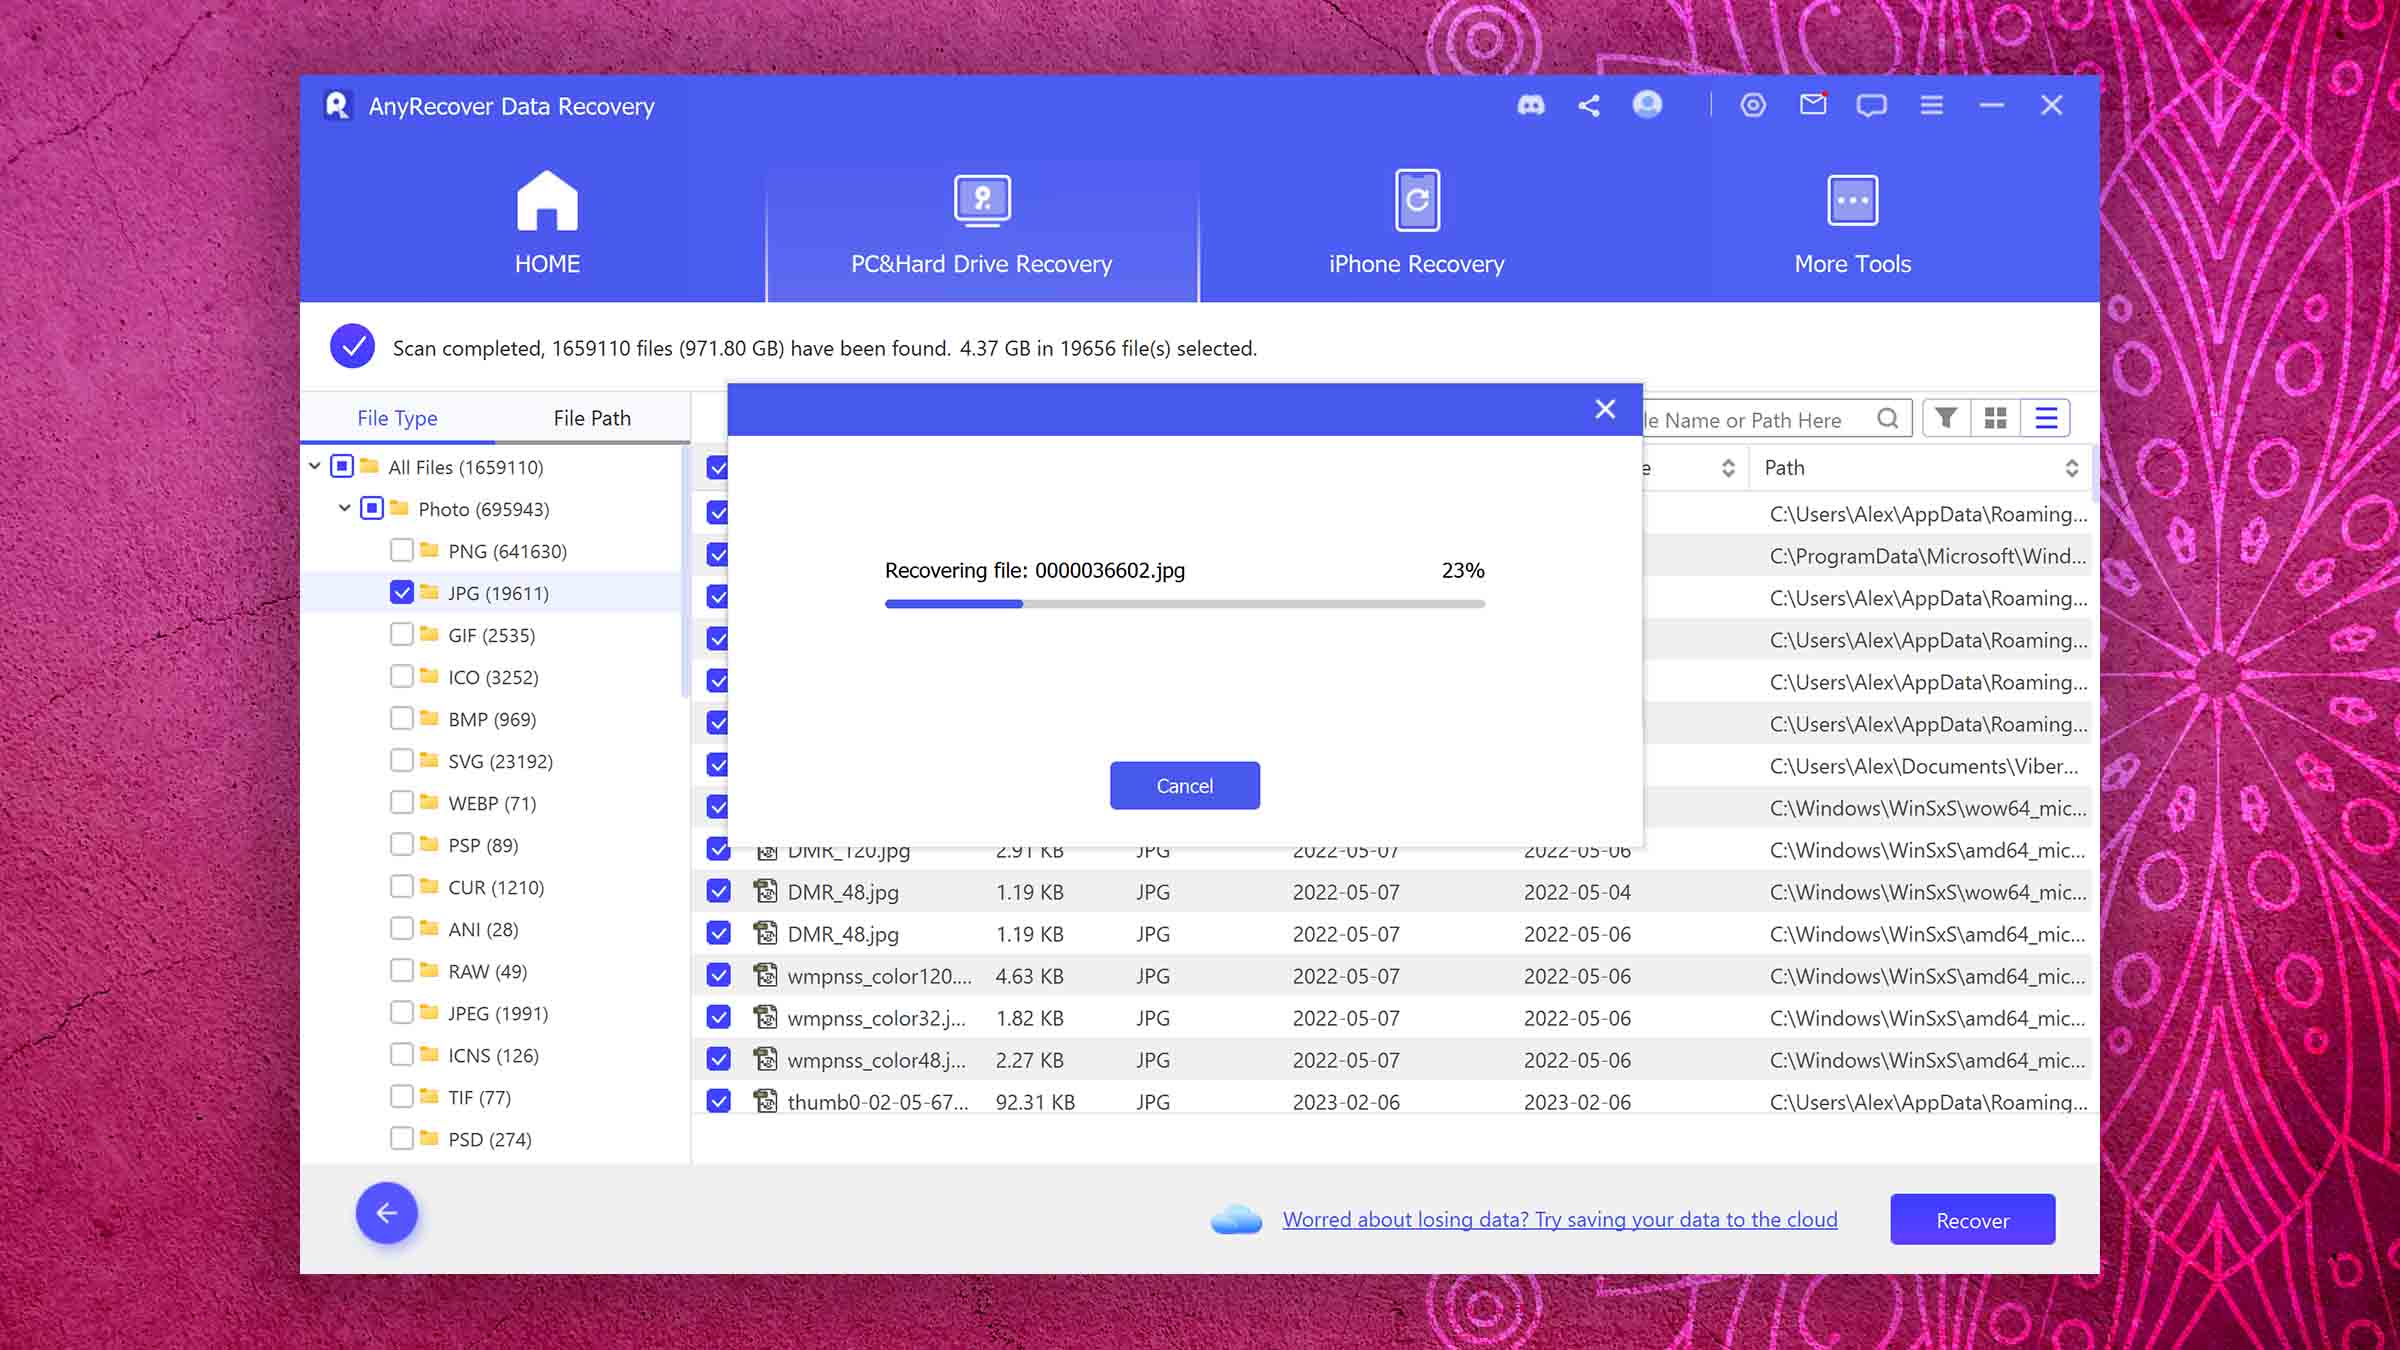Click the PNG folder icon
This screenshot has height=1350, width=2400.
(430, 550)
